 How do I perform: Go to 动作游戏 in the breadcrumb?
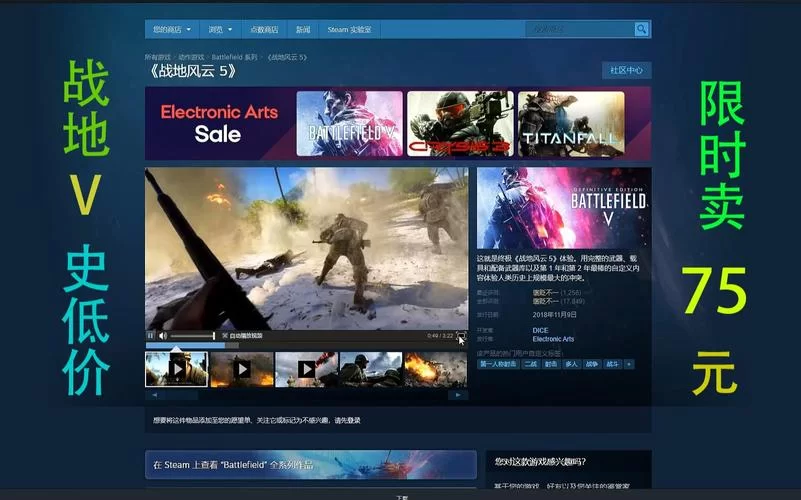(191, 57)
